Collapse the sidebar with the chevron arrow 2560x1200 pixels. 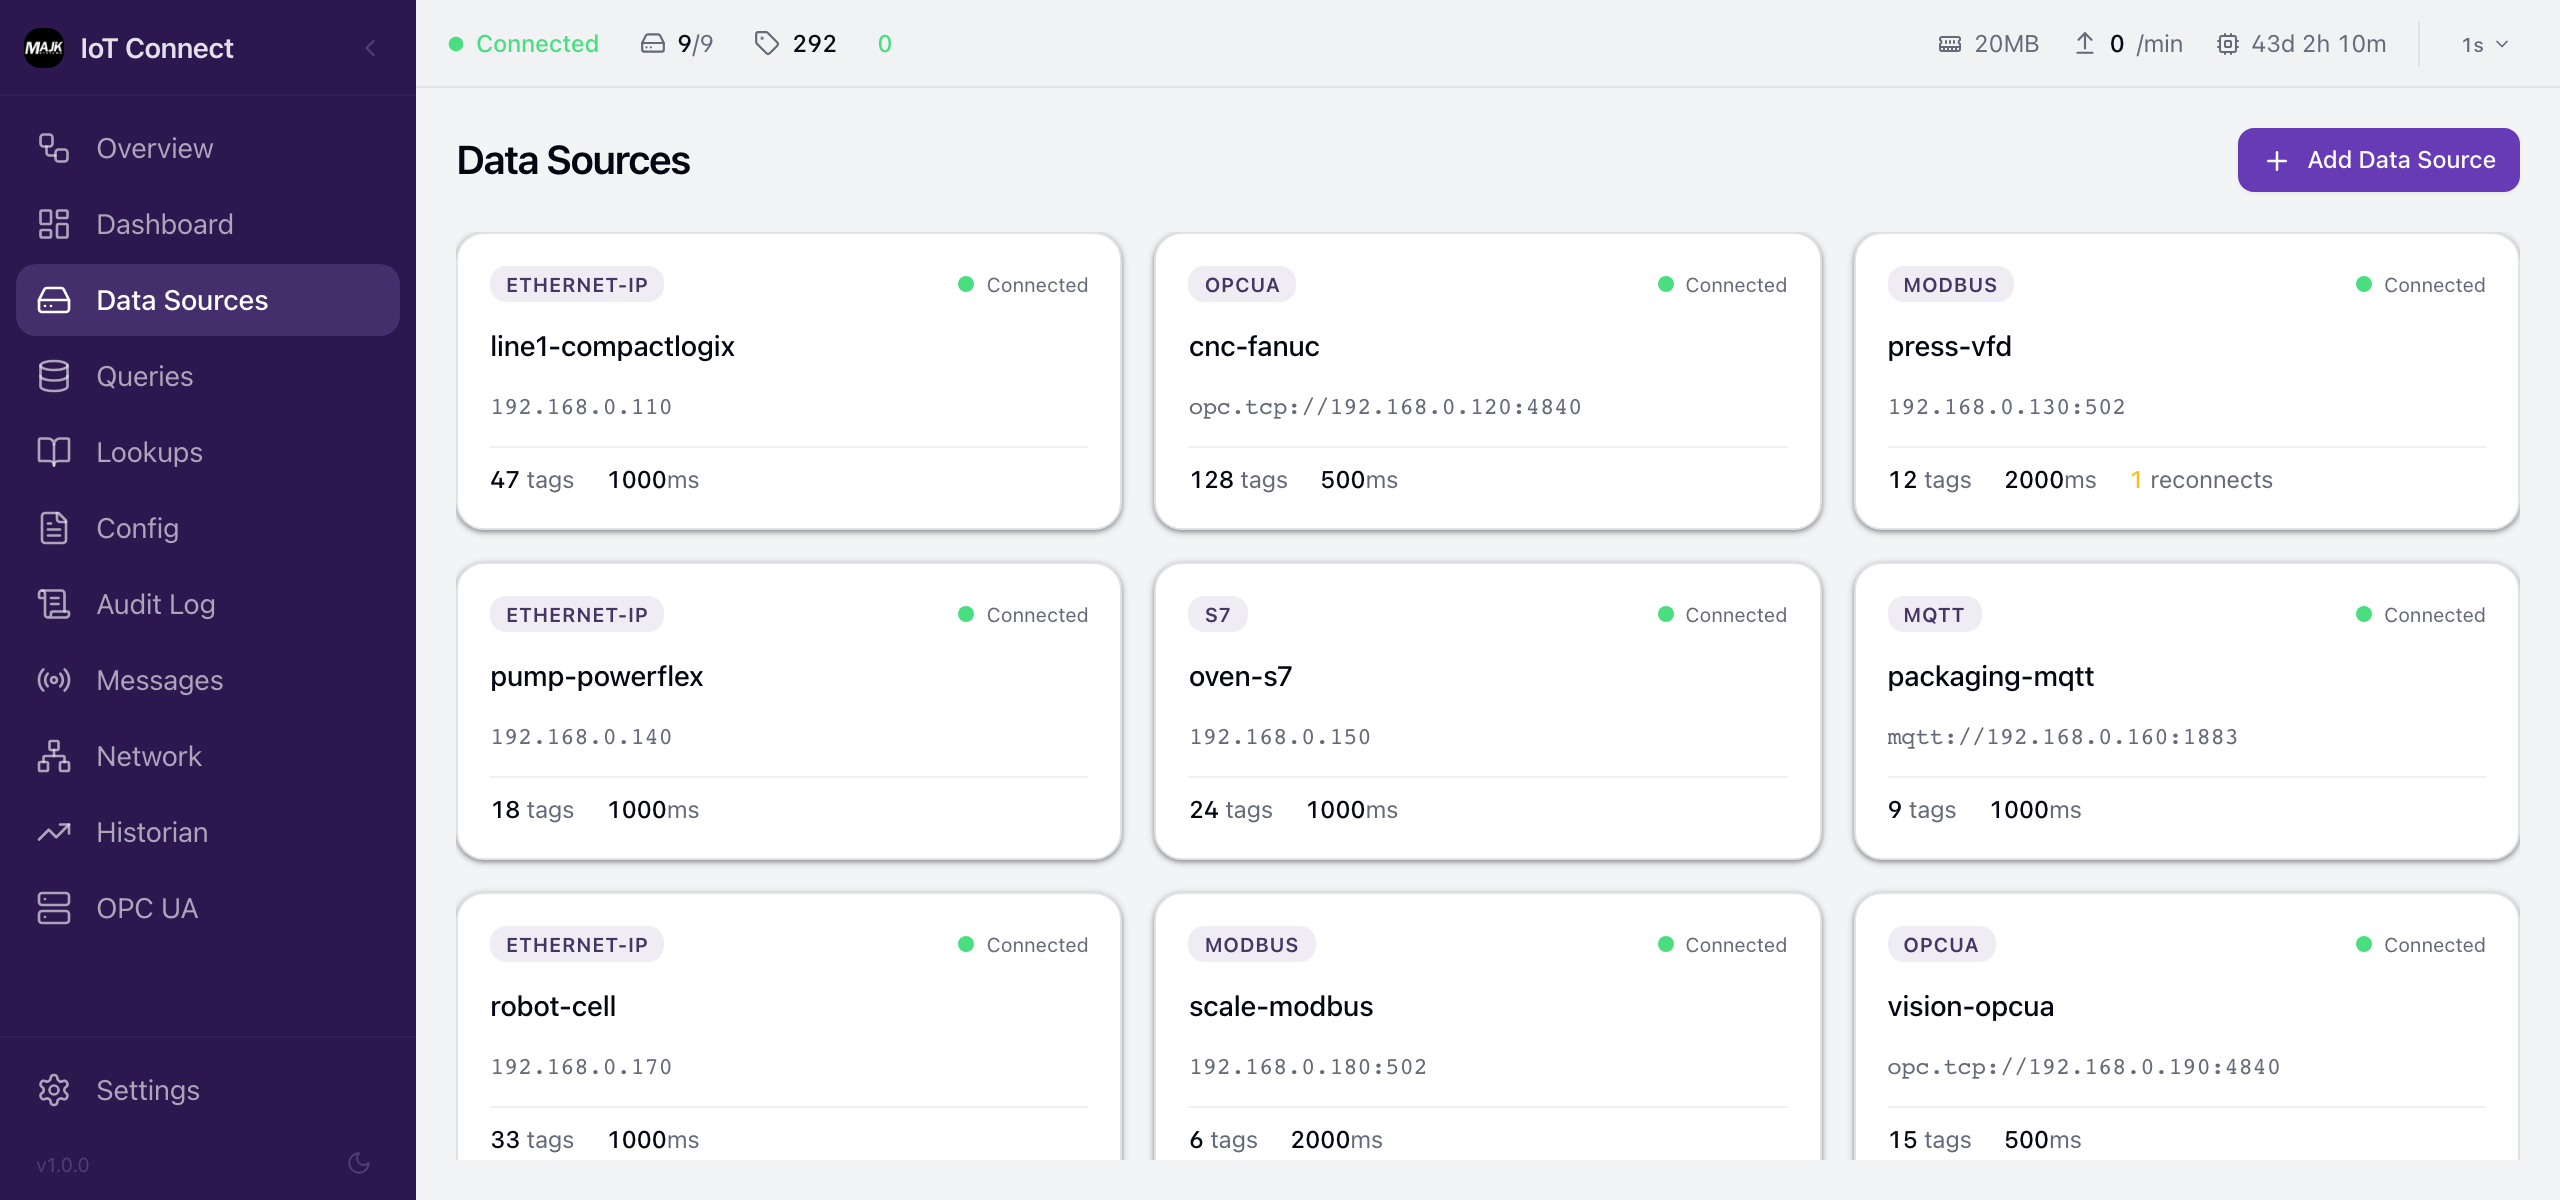coord(370,47)
